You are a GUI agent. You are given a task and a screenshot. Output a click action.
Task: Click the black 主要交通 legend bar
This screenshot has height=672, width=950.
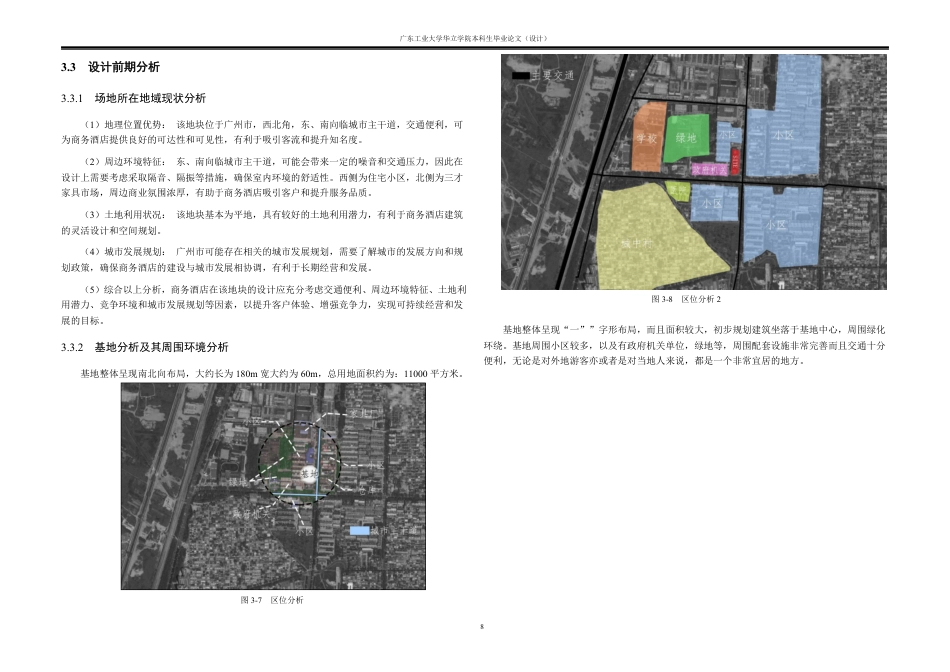521,75
